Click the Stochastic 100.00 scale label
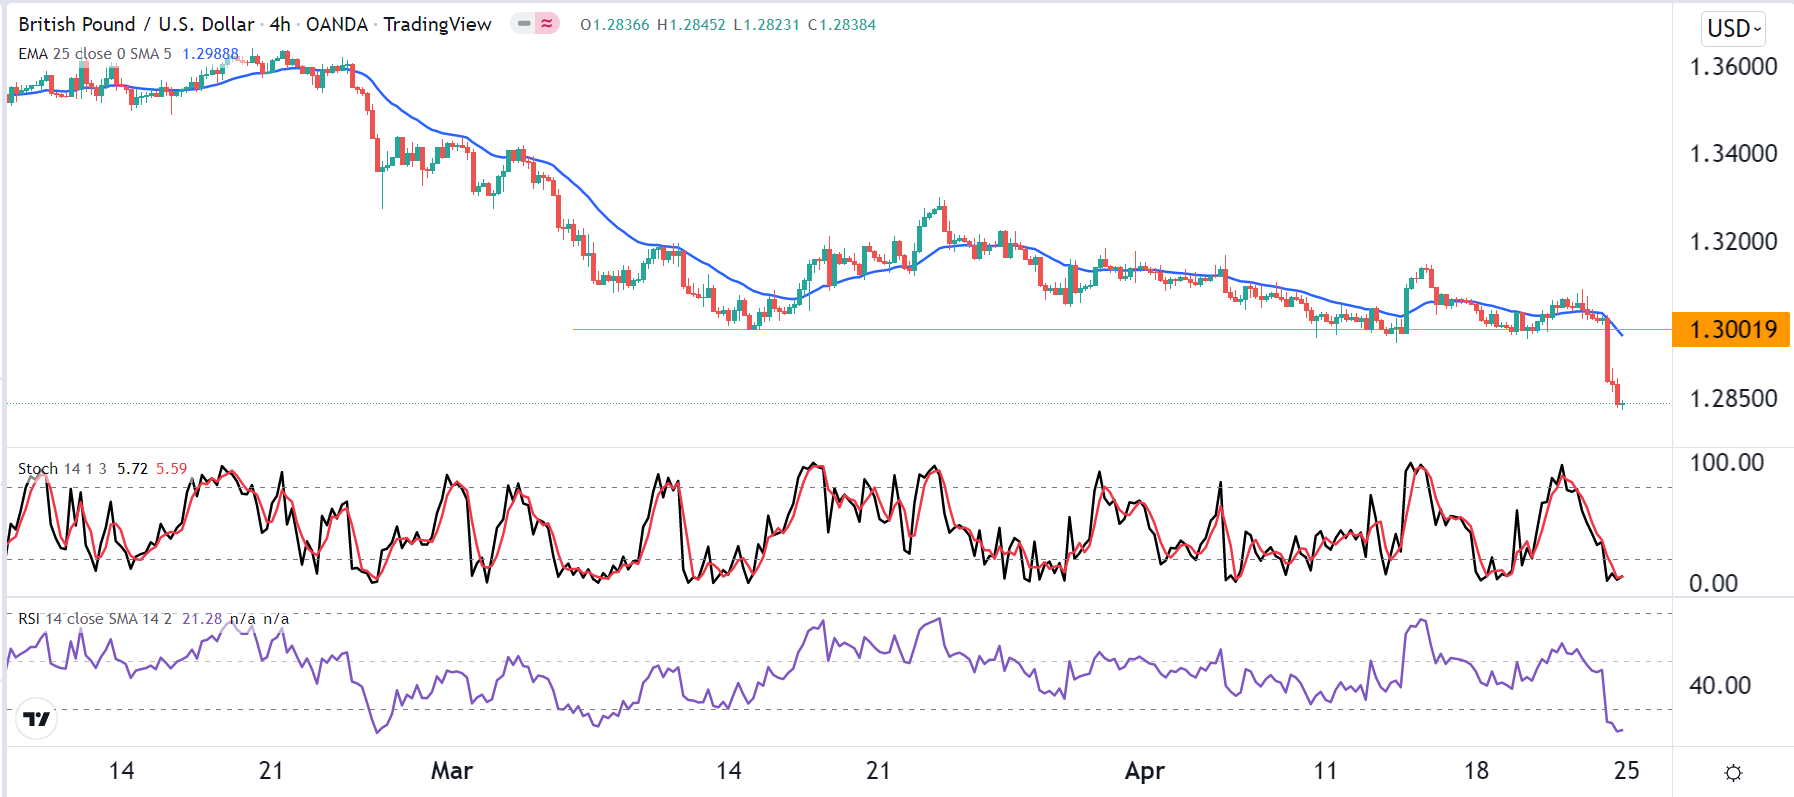1794x797 pixels. point(1726,462)
